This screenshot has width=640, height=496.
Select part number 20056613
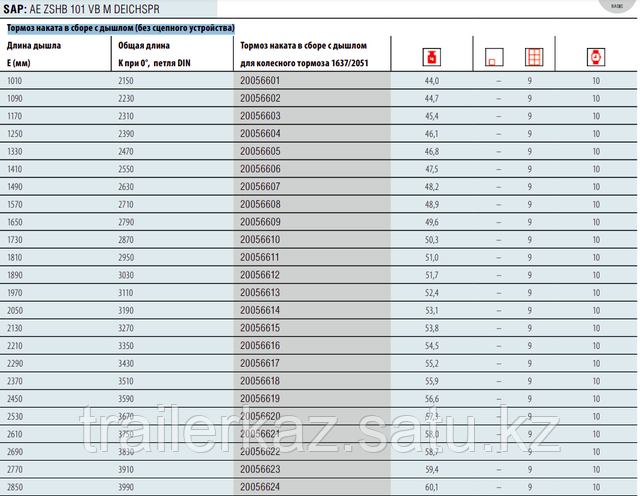pos(260,293)
